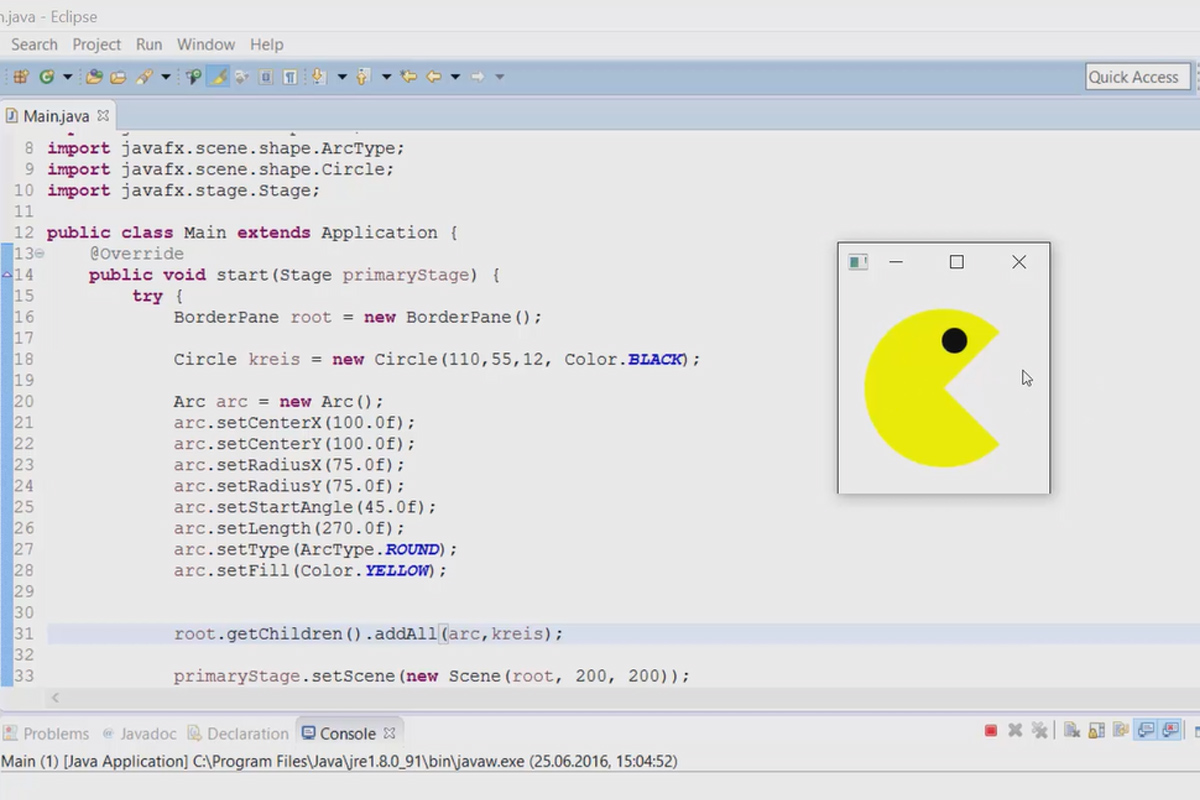1200x800 pixels.
Task: Minimize the JavaFX application window
Action: click(896, 262)
